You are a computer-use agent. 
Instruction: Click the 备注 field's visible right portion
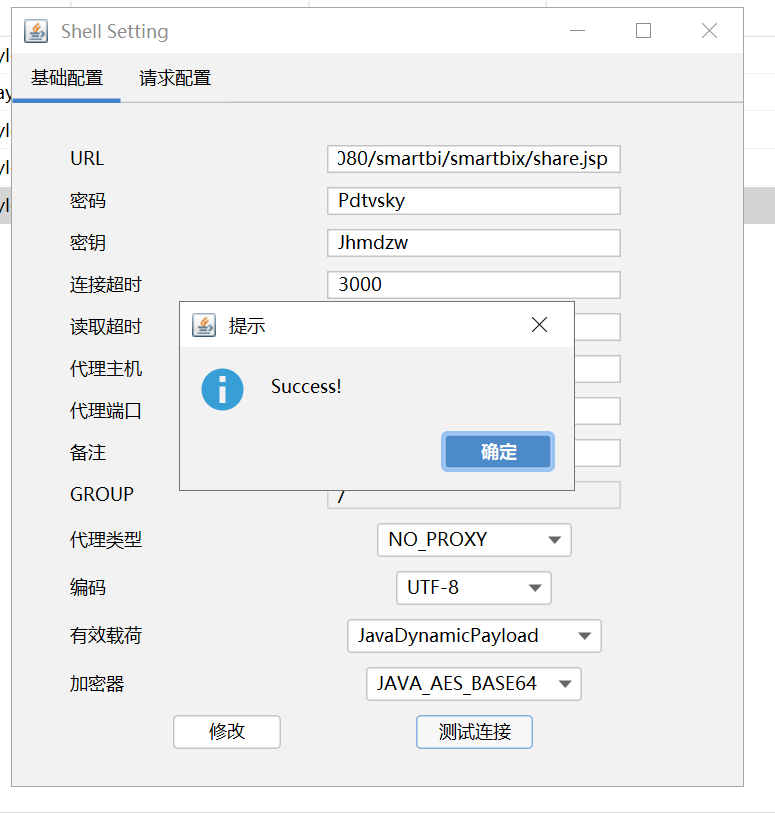click(x=598, y=453)
